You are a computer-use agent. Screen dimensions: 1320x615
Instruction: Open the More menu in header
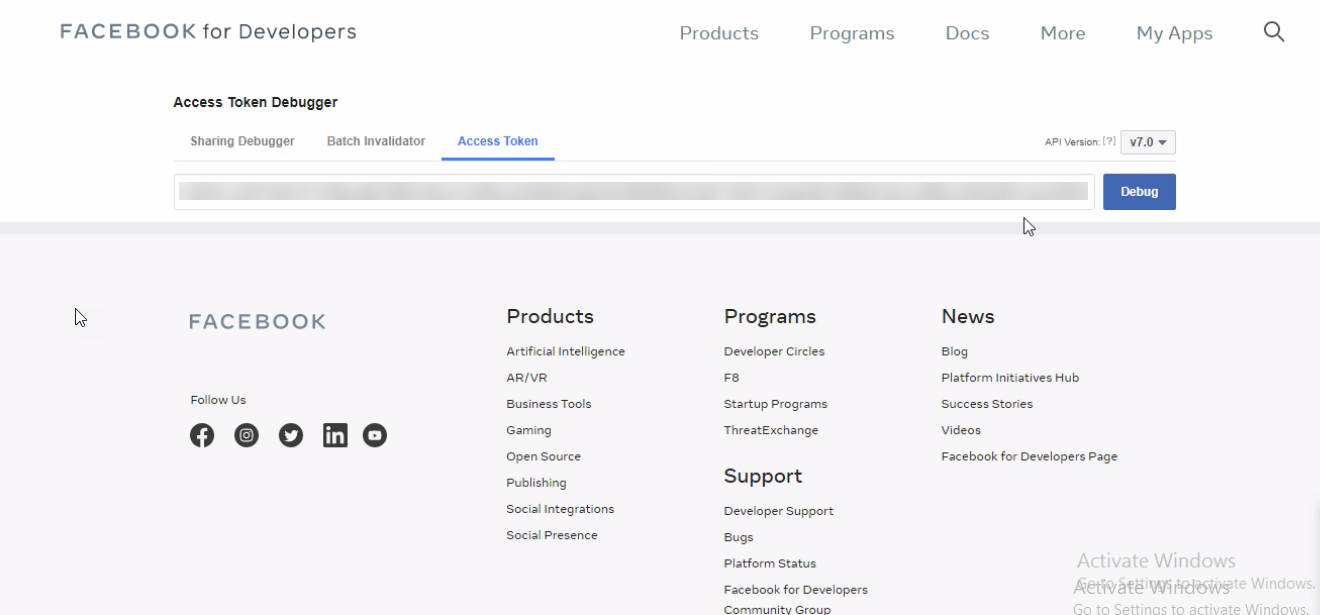[x=1063, y=33]
